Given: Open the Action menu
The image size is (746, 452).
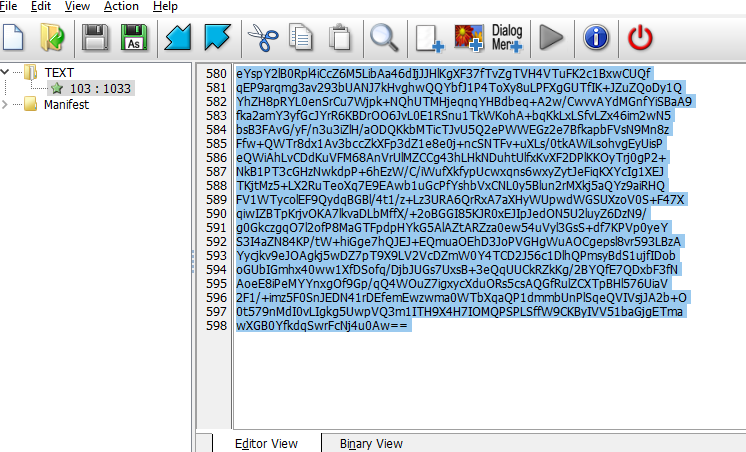Looking at the screenshot, I should pos(121,6).
